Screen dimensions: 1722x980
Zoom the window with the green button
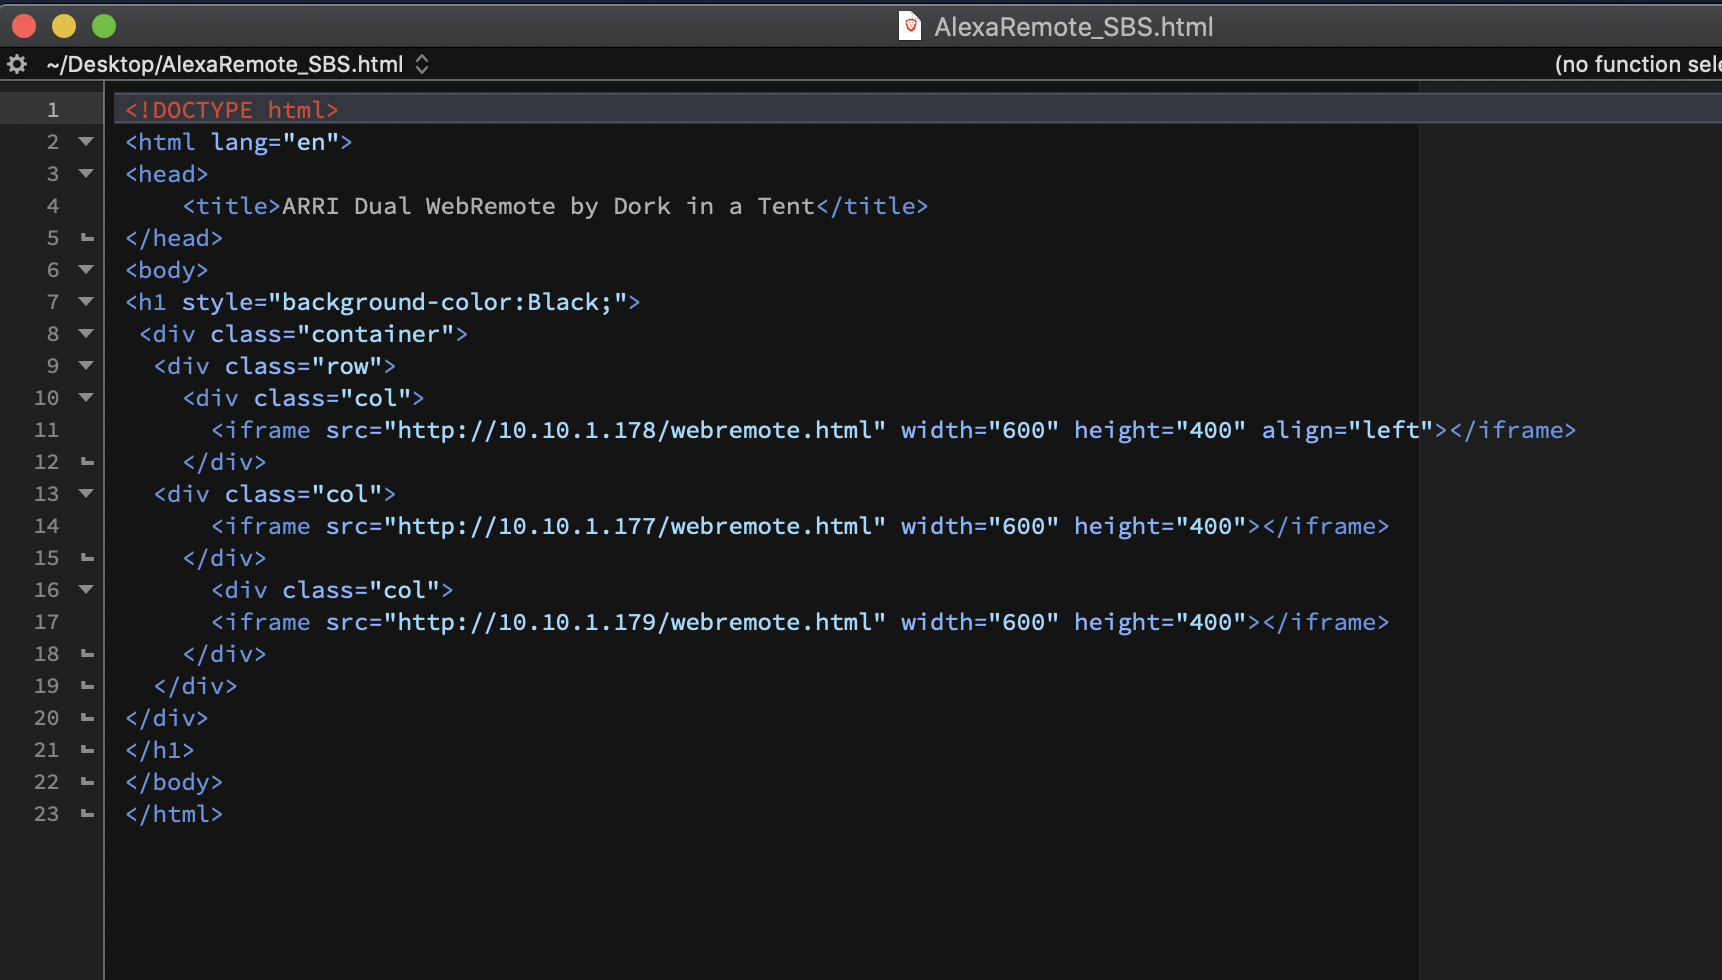(x=104, y=26)
